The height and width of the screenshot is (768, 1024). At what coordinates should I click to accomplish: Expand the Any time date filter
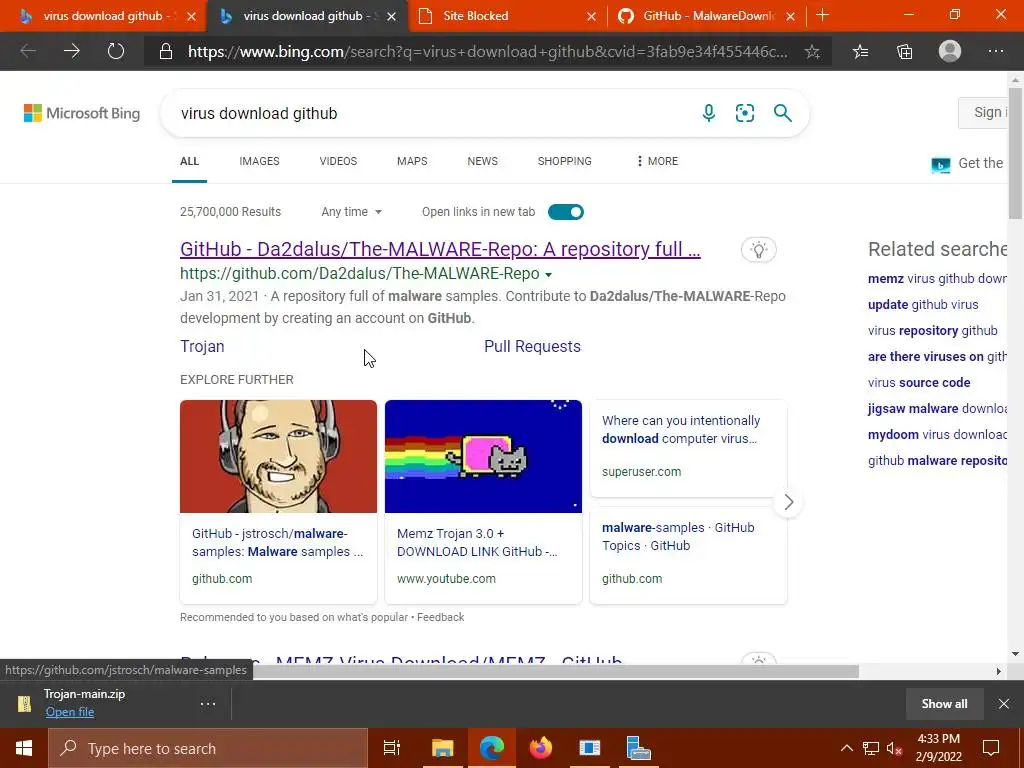coord(351,212)
